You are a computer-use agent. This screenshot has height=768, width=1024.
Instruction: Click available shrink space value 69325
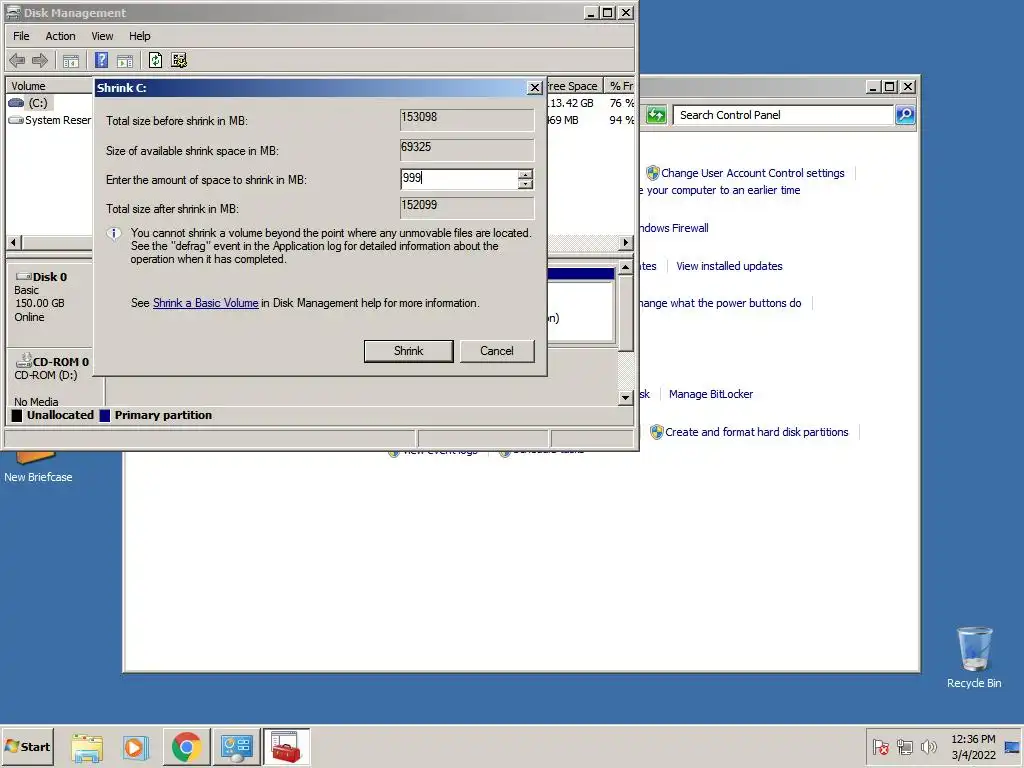467,149
